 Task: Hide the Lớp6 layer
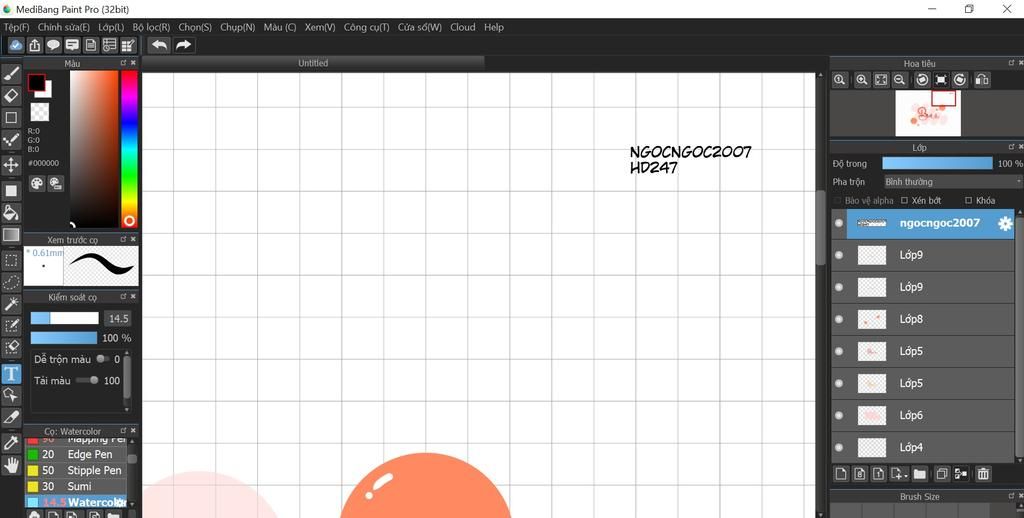(839, 415)
